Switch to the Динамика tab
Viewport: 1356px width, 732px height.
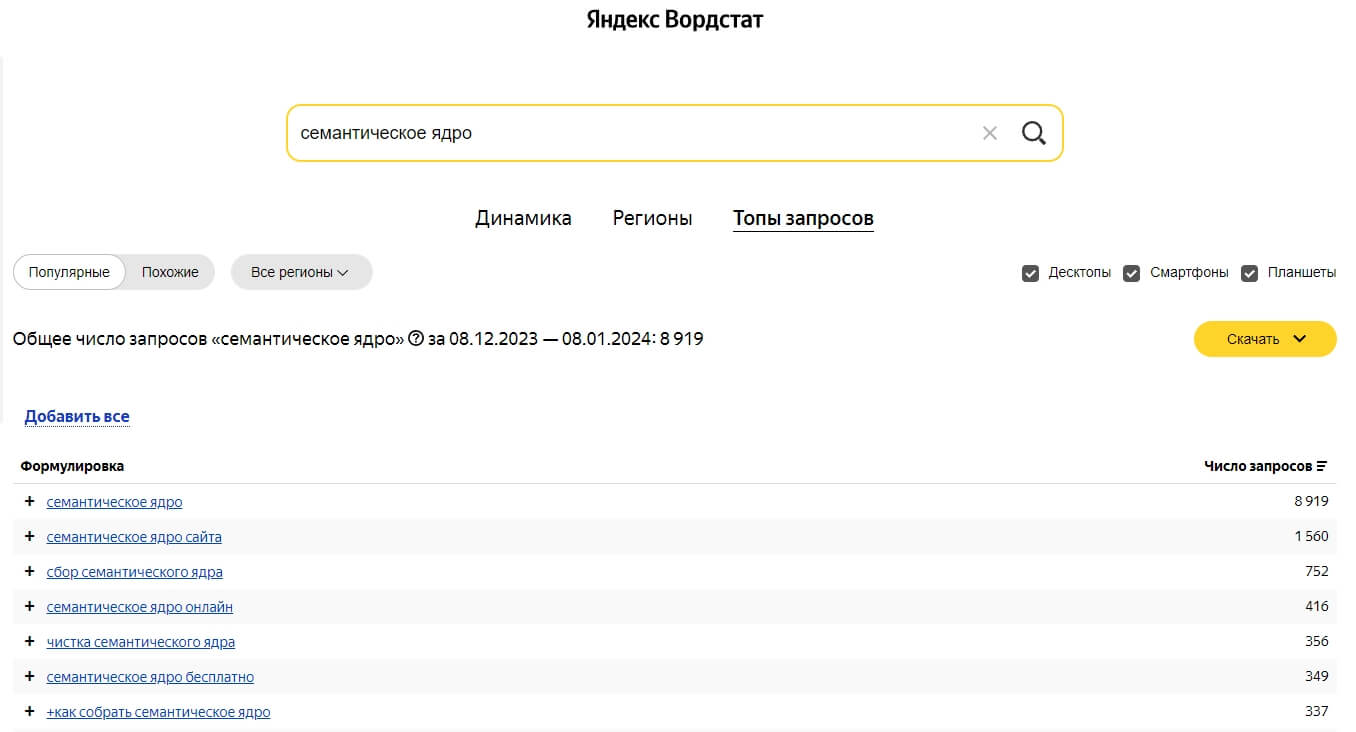point(523,218)
